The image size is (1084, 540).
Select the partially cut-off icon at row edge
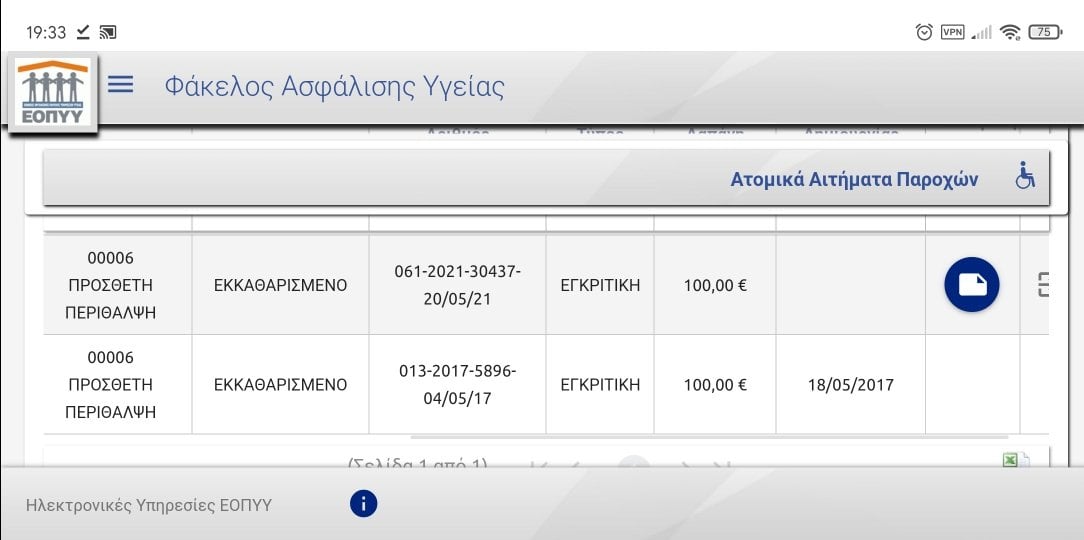(x=1043, y=285)
